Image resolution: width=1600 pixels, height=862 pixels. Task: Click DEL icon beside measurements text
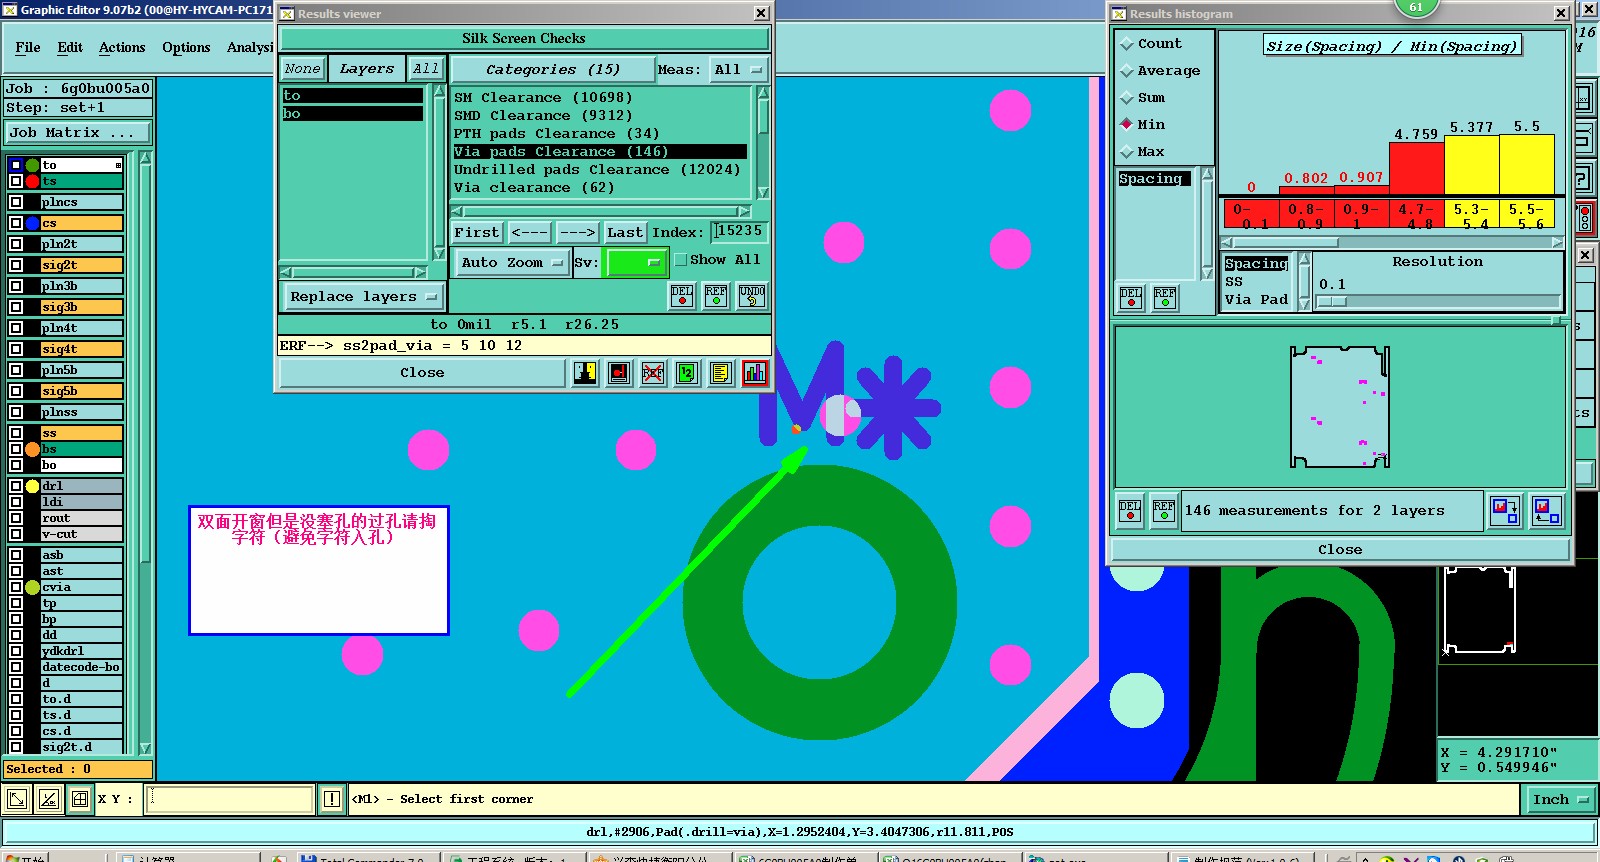point(1130,510)
